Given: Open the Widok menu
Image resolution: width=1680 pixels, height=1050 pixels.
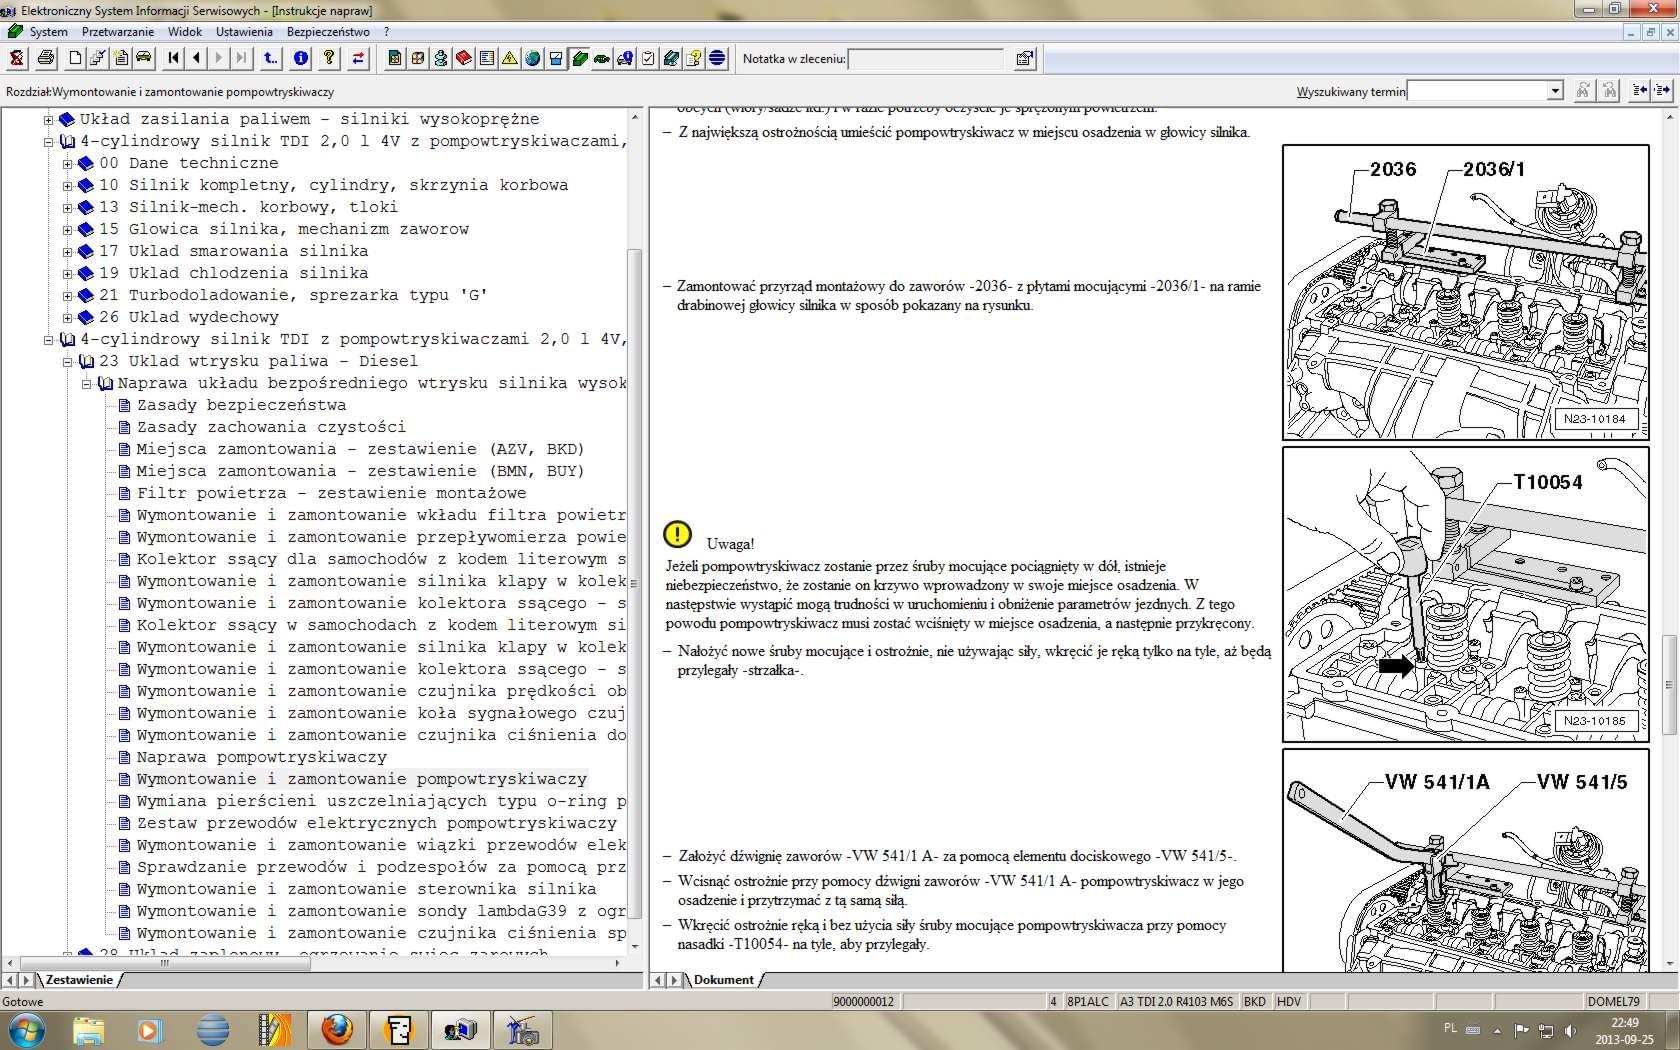Looking at the screenshot, I should coord(185,31).
